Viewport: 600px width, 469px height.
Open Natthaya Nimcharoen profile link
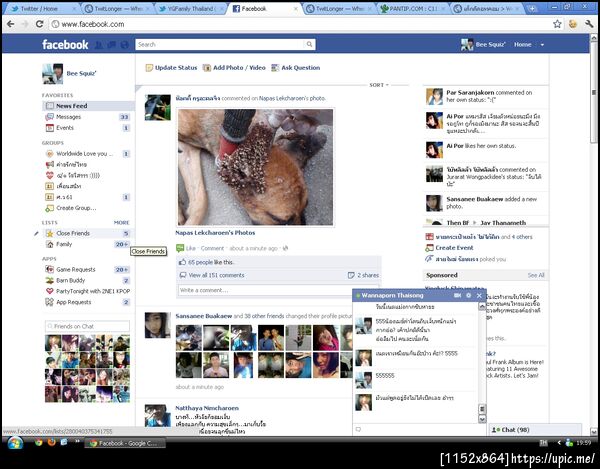207,408
